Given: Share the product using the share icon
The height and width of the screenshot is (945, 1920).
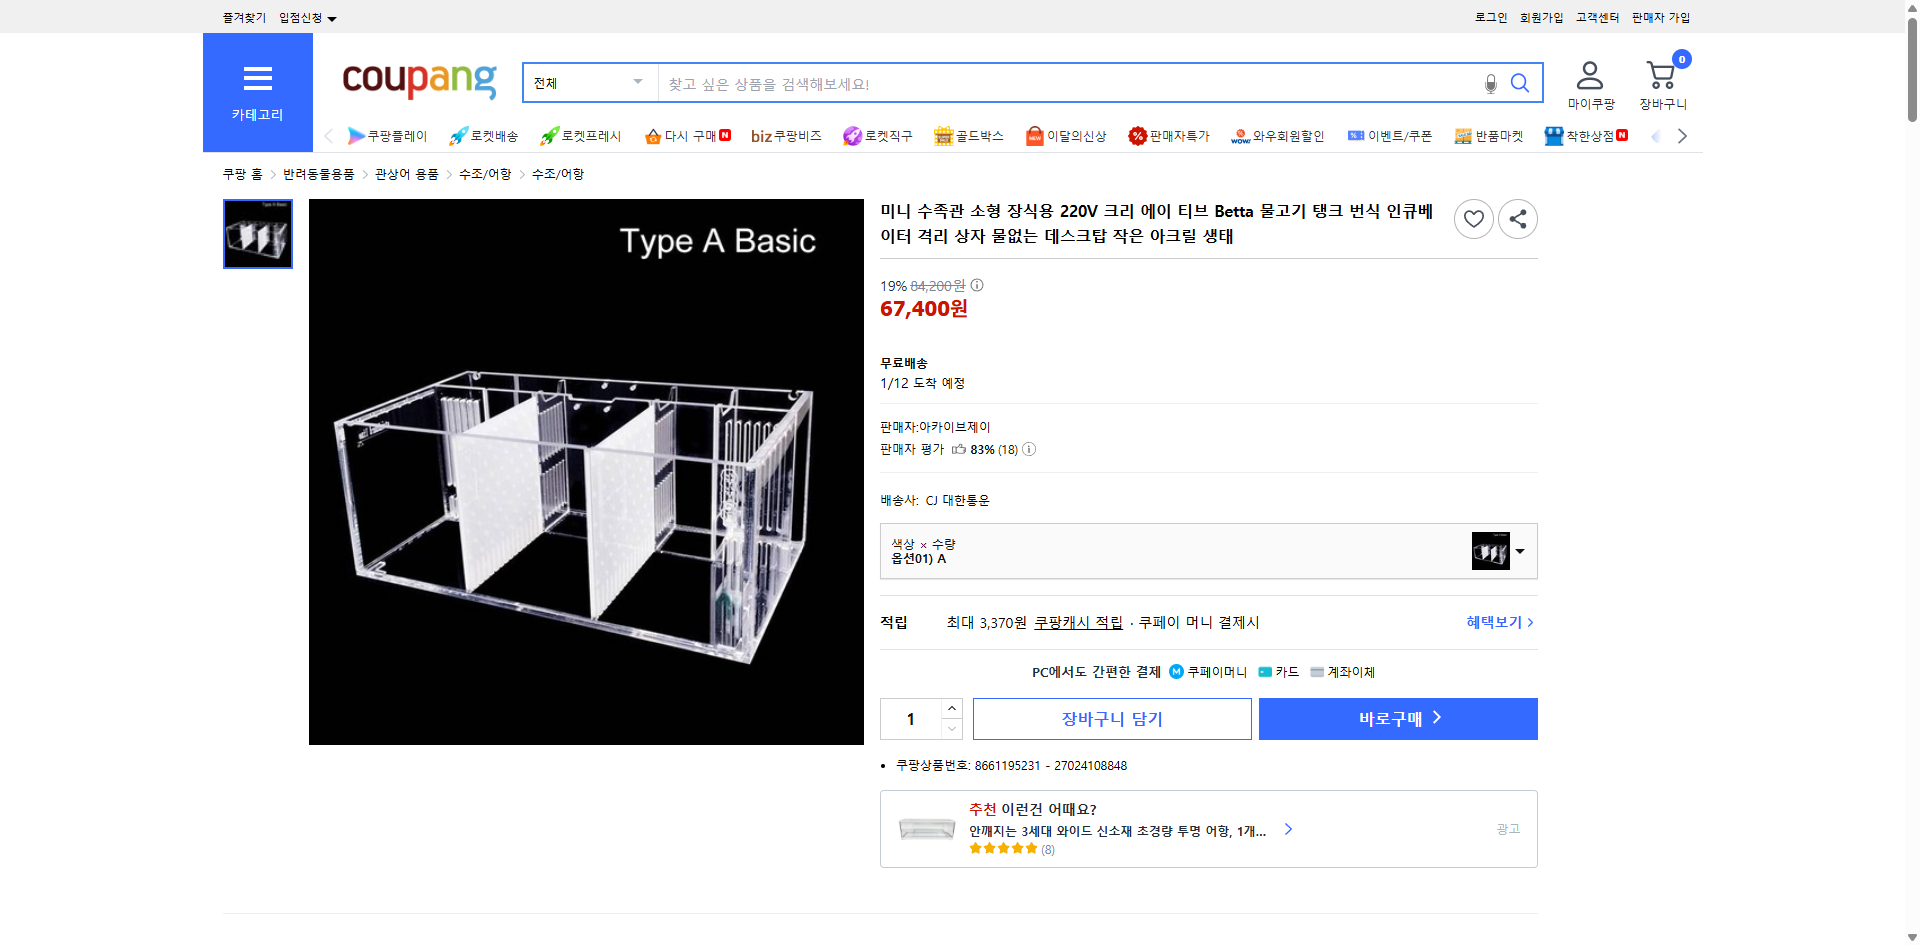Looking at the screenshot, I should click(1517, 218).
